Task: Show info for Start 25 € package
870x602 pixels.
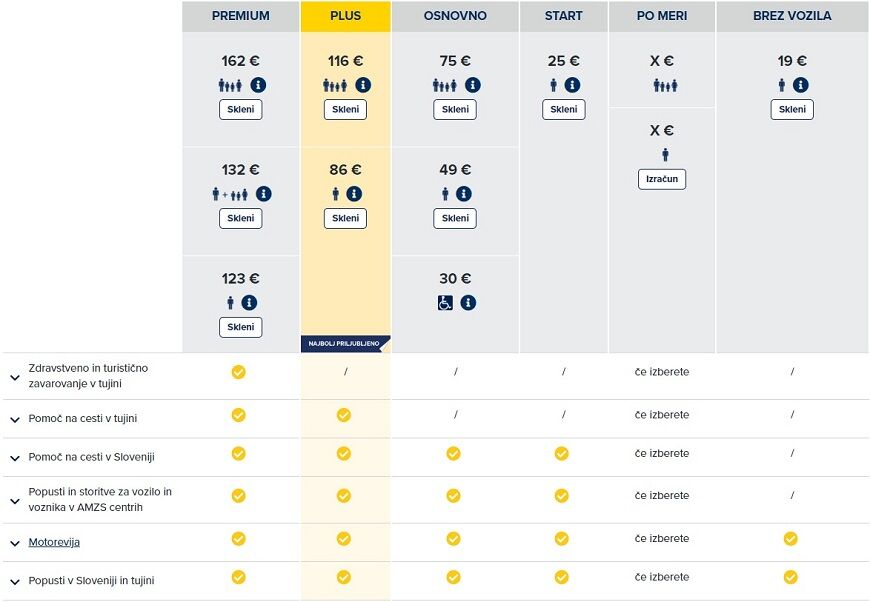Action: click(572, 85)
